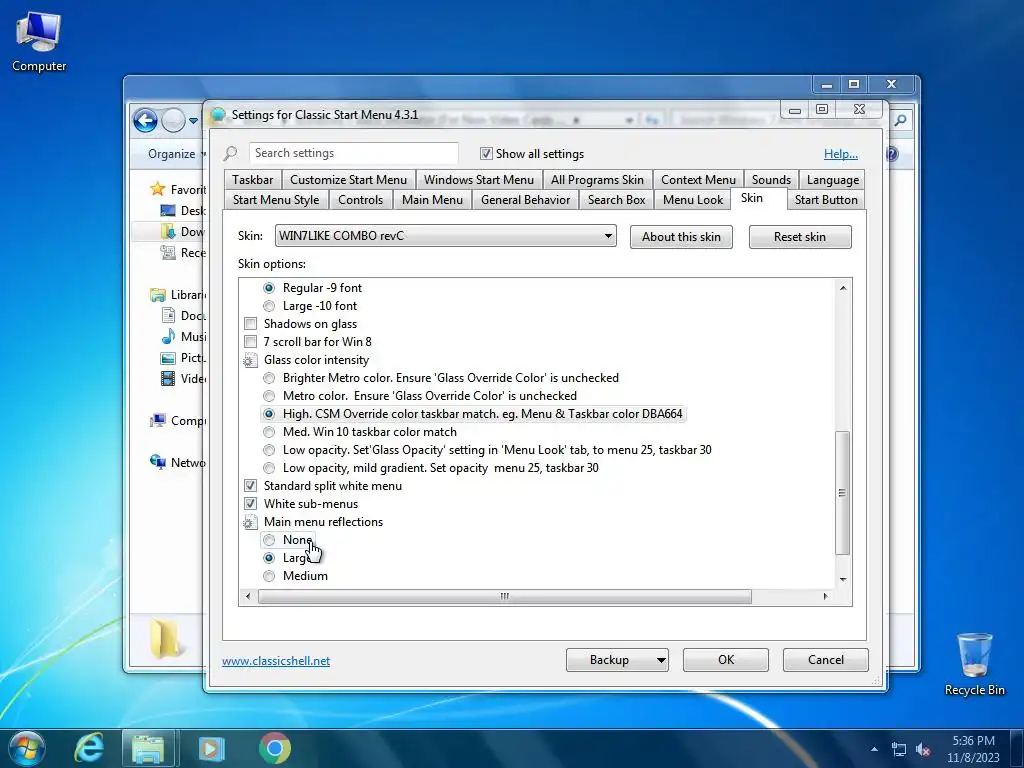
Task: Launch Google Chrome from taskbar
Action: (274, 748)
